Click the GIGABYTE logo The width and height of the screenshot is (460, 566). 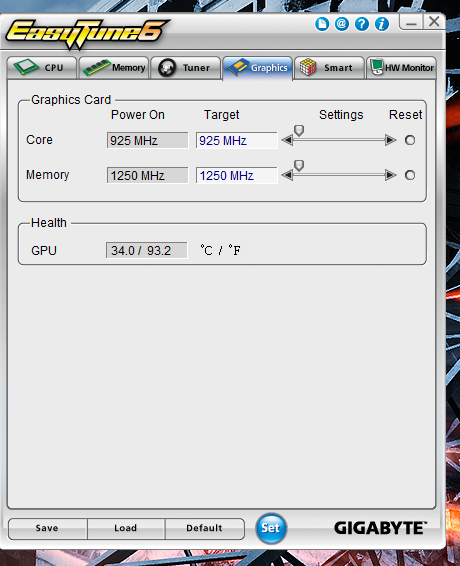pyautogui.click(x=380, y=528)
